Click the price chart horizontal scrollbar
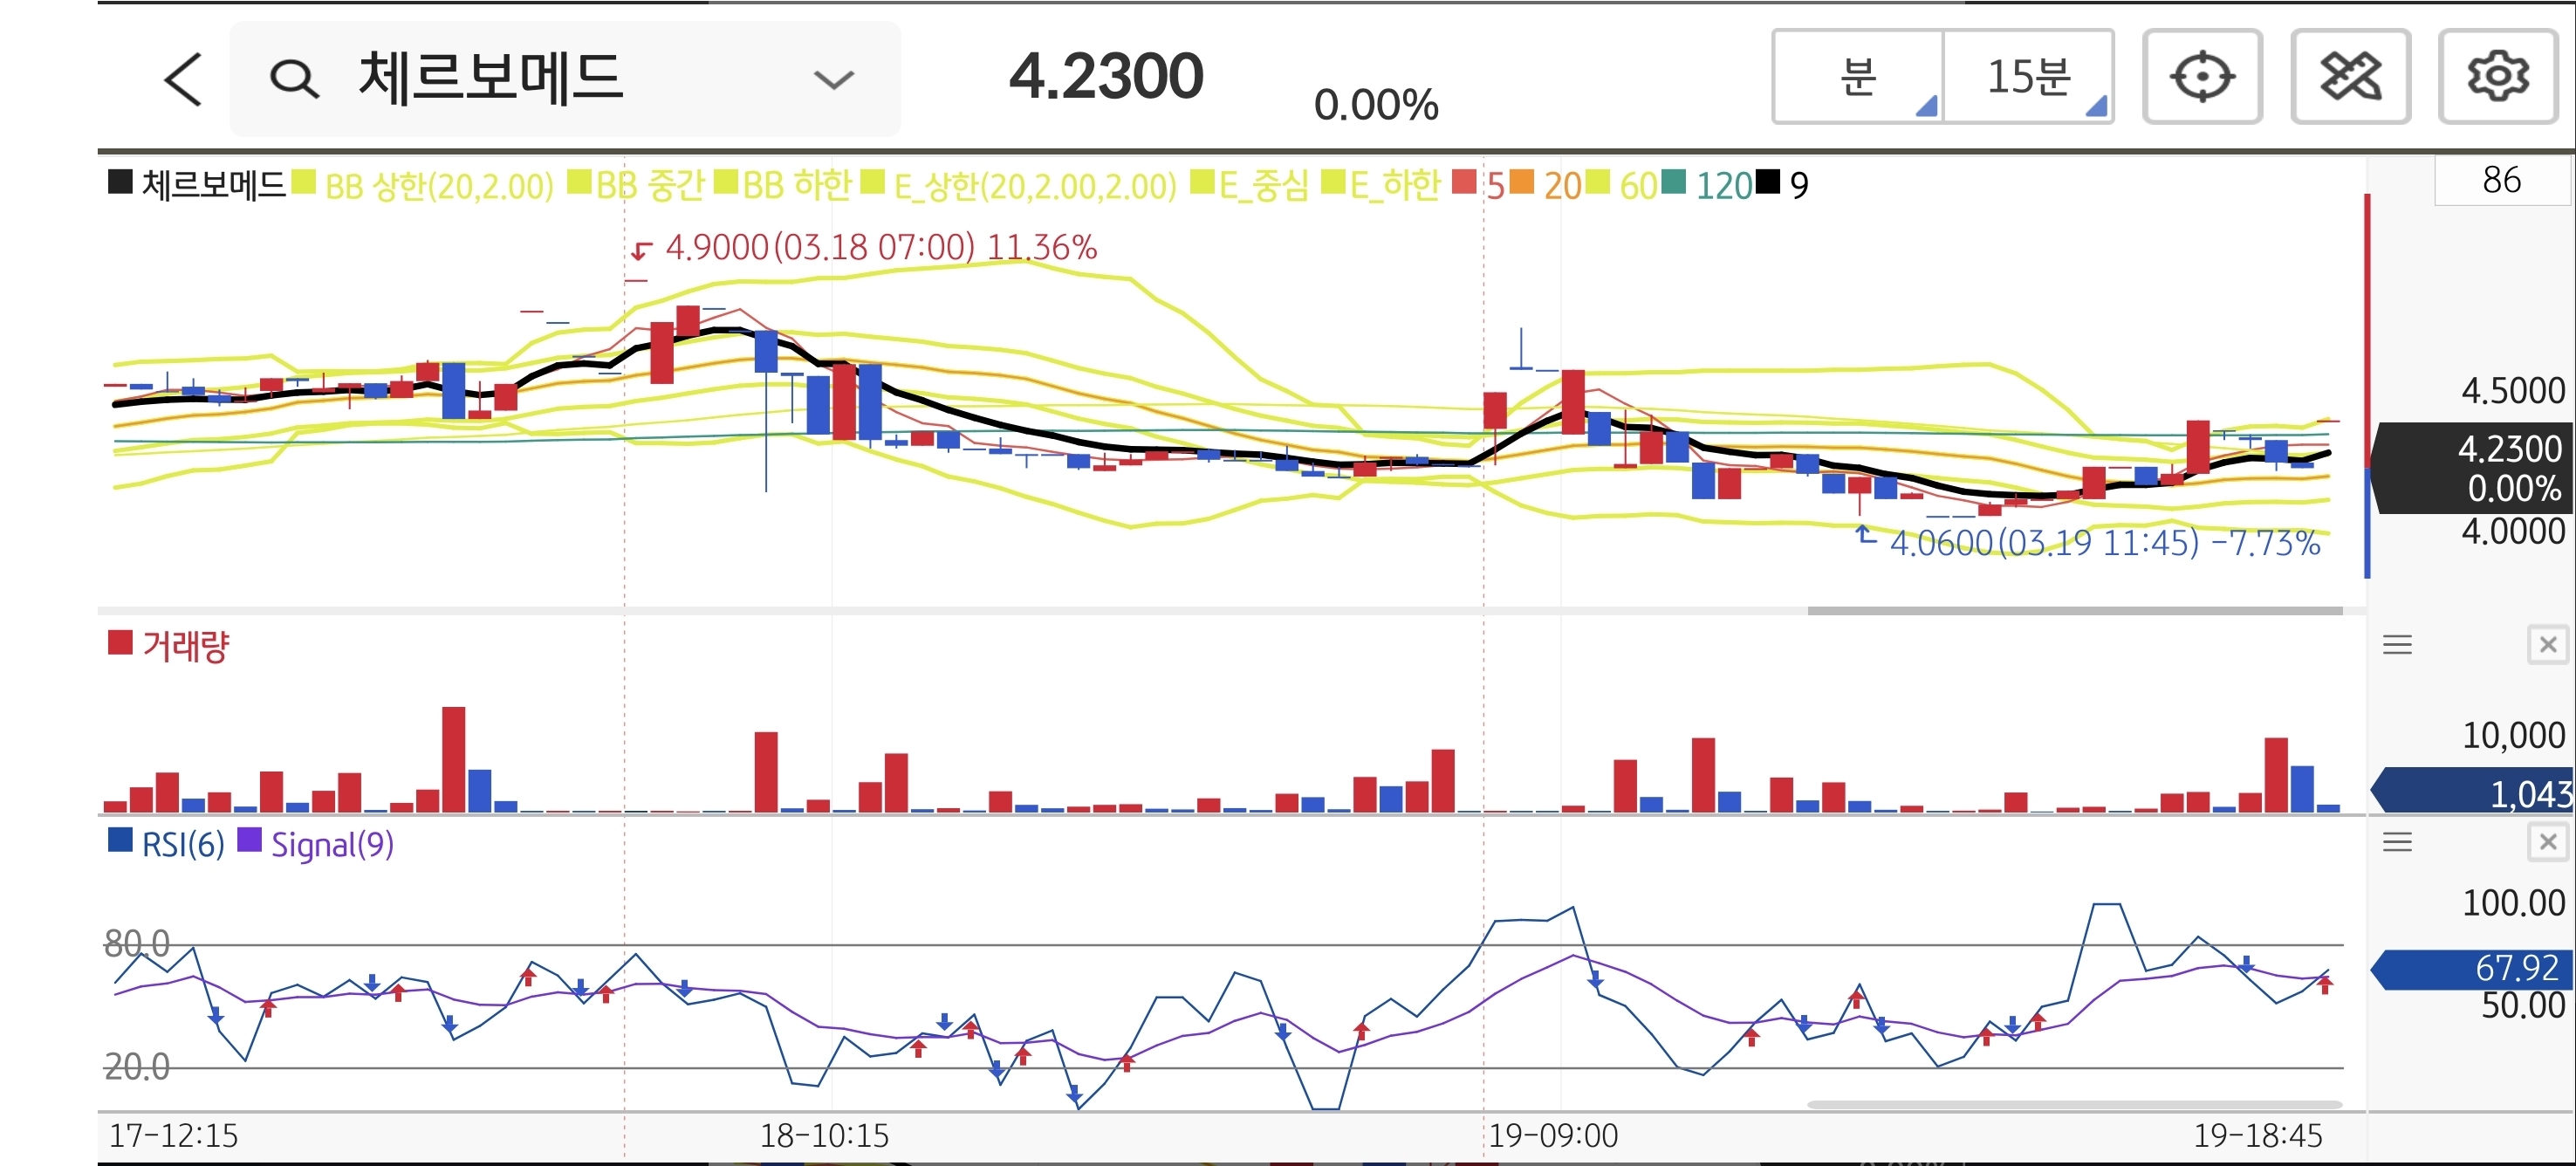 tap(2074, 610)
